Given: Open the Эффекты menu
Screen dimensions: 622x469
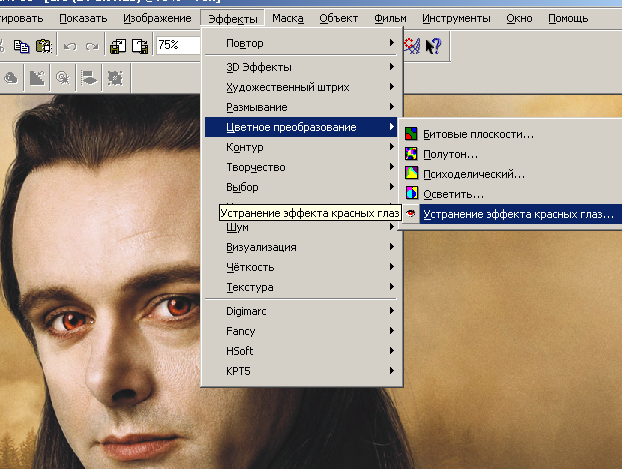Looking at the screenshot, I should point(233,19).
